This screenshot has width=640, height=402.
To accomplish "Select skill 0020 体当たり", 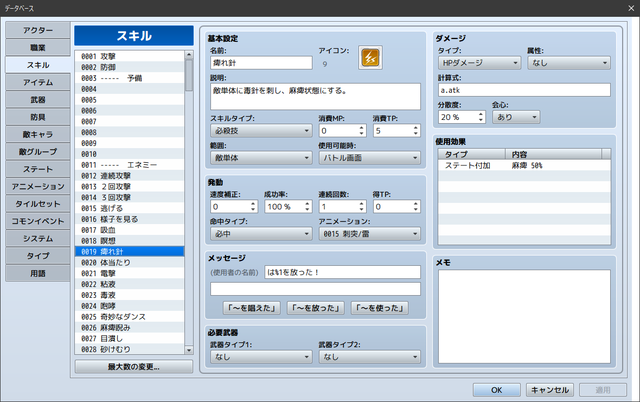I will 129,262.
